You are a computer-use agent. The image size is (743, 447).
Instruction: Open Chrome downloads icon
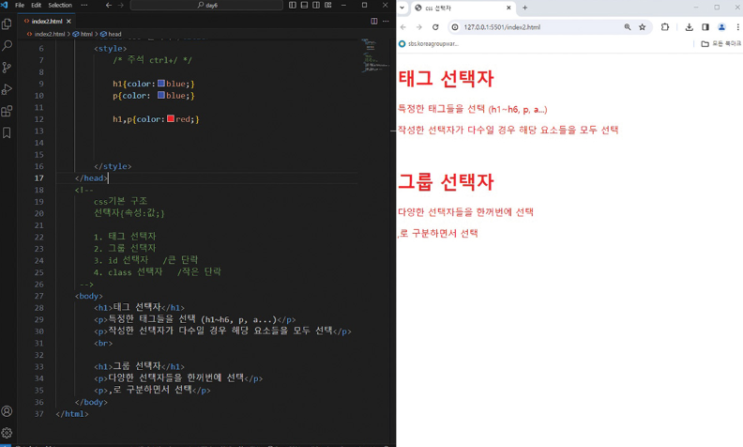[x=689, y=27]
